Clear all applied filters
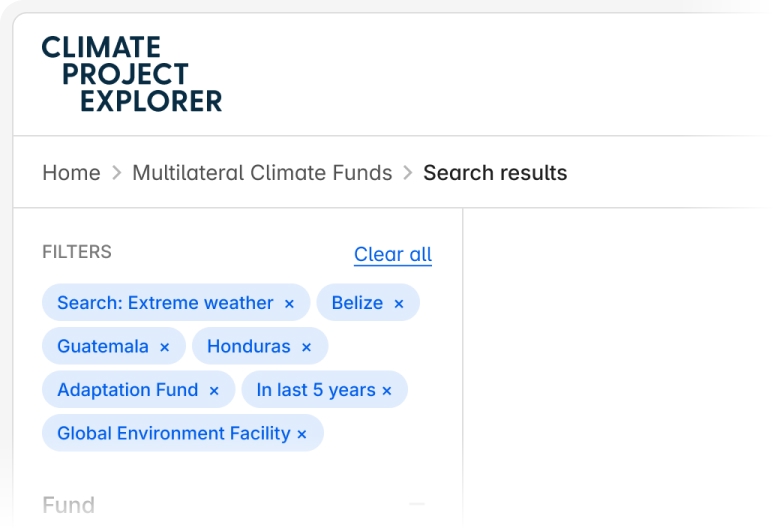Image resolution: width=774 pixels, height=531 pixels. [393, 254]
